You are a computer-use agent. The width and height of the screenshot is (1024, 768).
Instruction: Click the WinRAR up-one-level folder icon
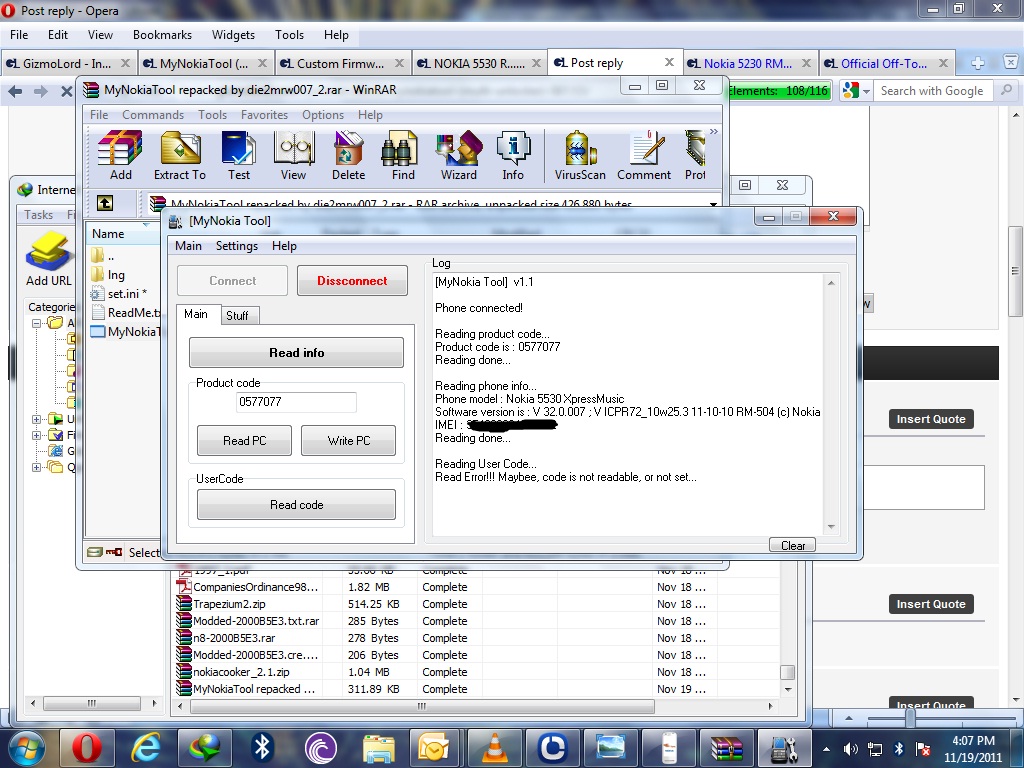click(x=104, y=203)
